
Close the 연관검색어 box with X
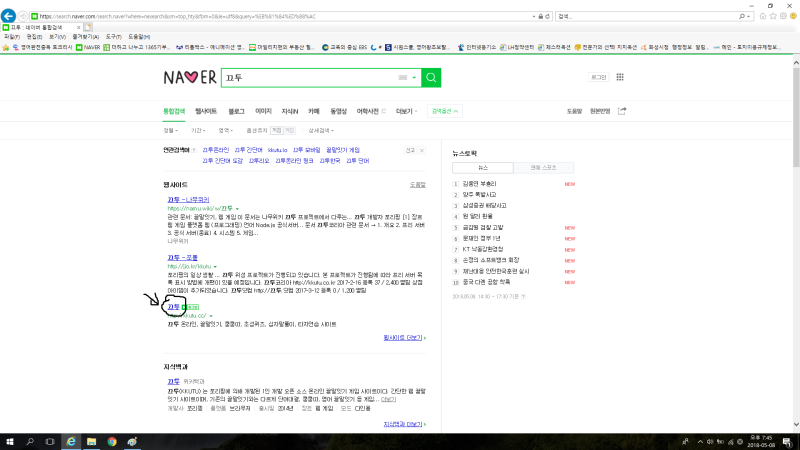[x=422, y=151]
